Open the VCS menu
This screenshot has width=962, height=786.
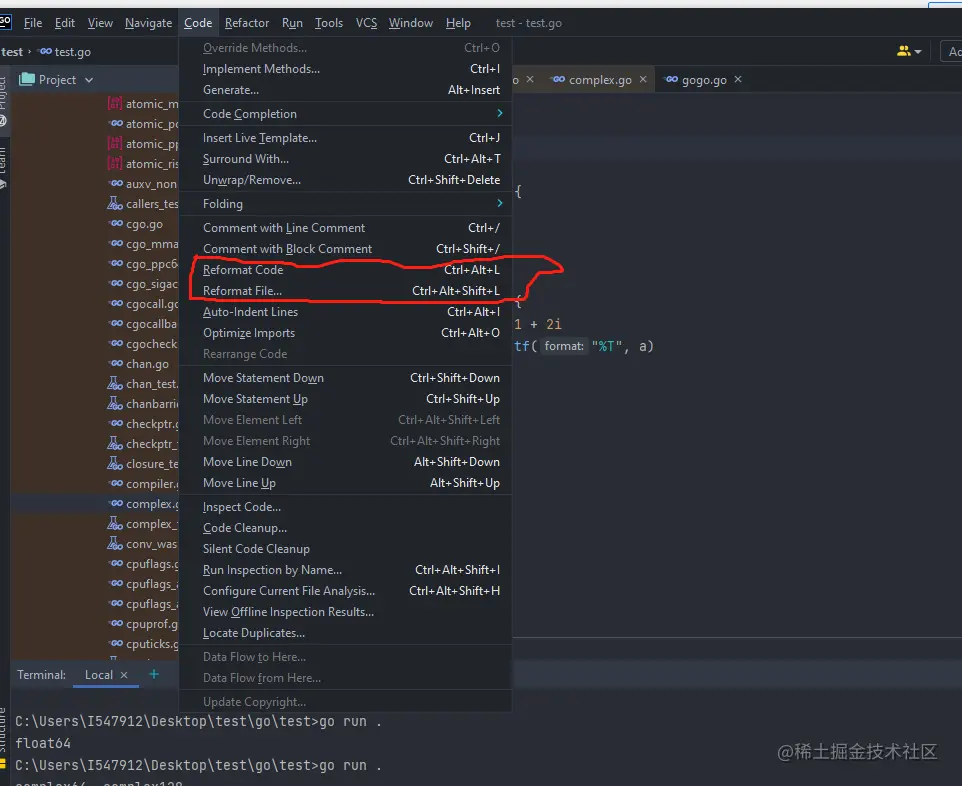(366, 23)
